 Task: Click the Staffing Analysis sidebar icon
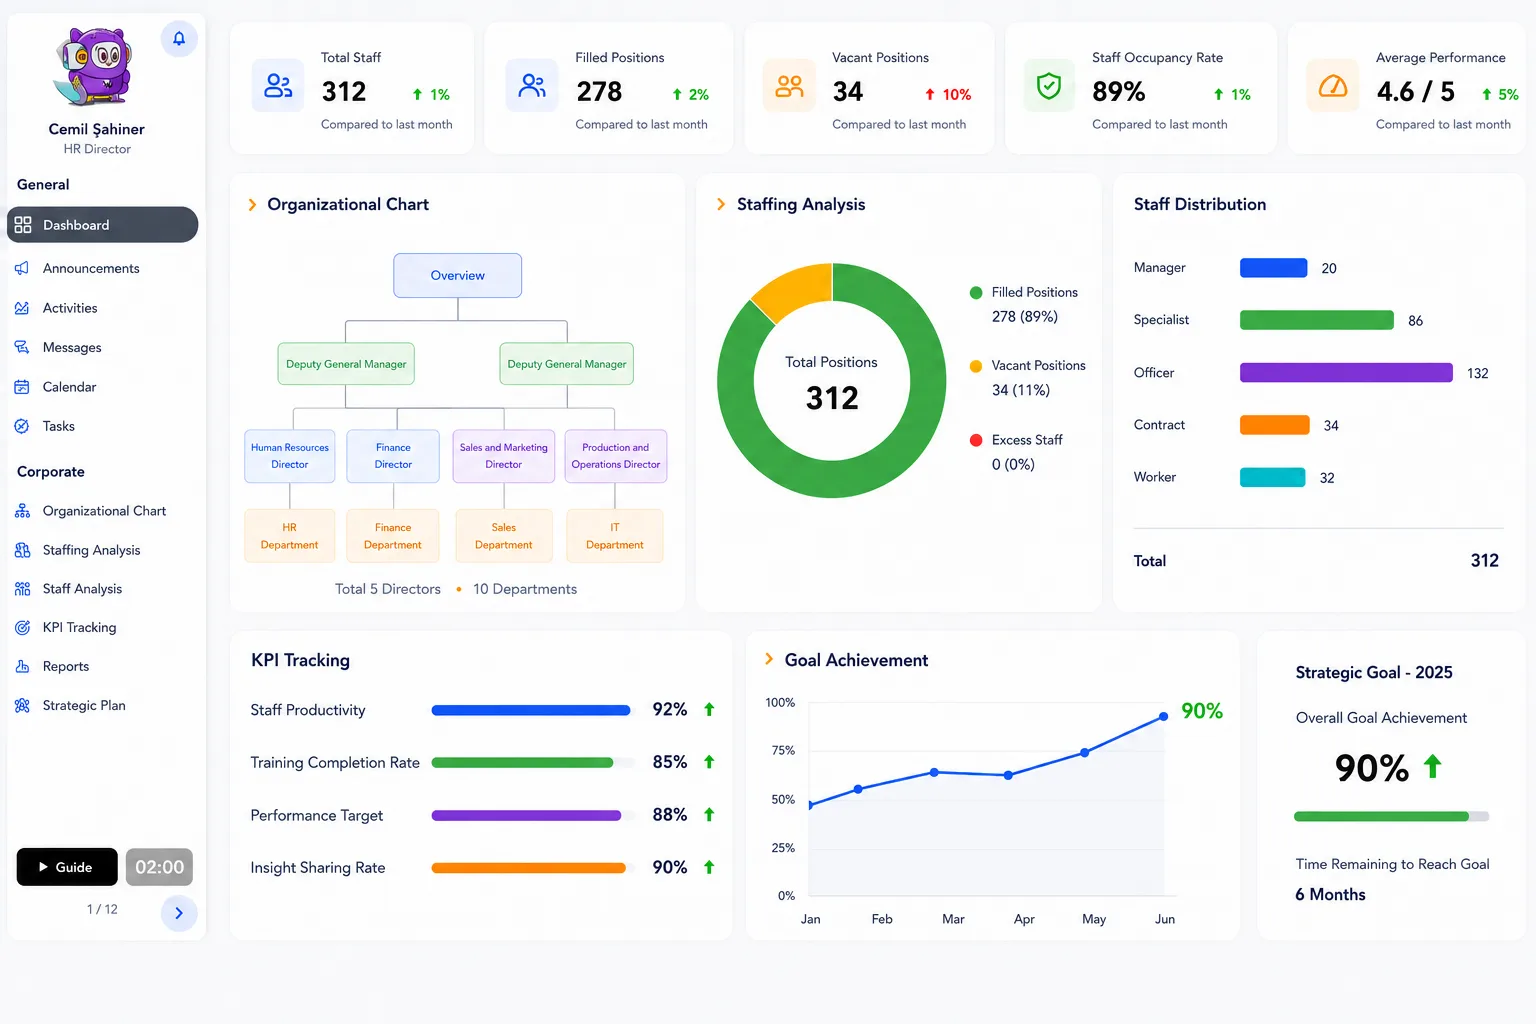[22, 550]
